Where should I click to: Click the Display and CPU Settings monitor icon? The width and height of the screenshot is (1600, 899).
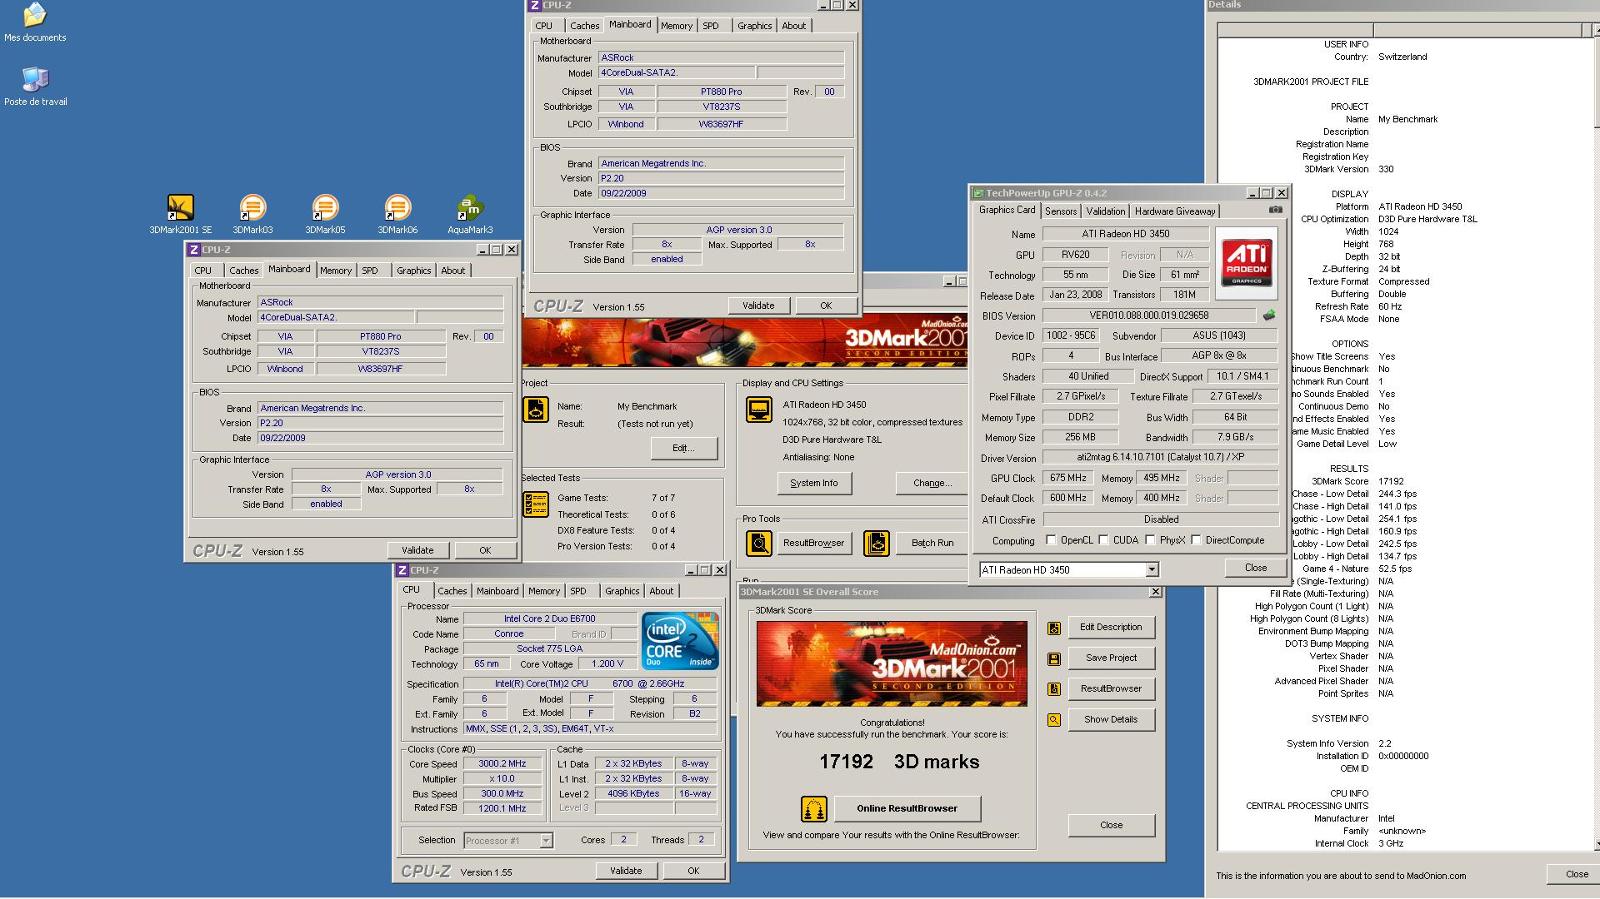pos(759,410)
